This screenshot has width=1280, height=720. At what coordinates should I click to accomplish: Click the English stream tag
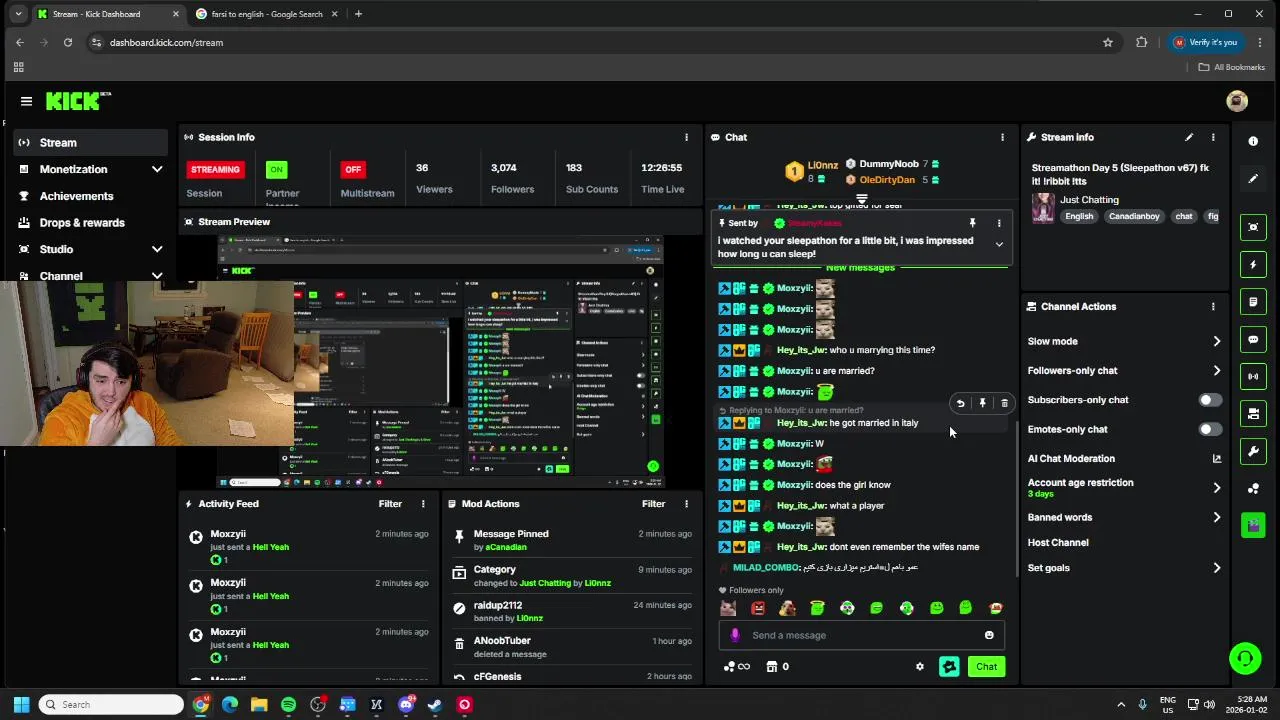point(1079,217)
